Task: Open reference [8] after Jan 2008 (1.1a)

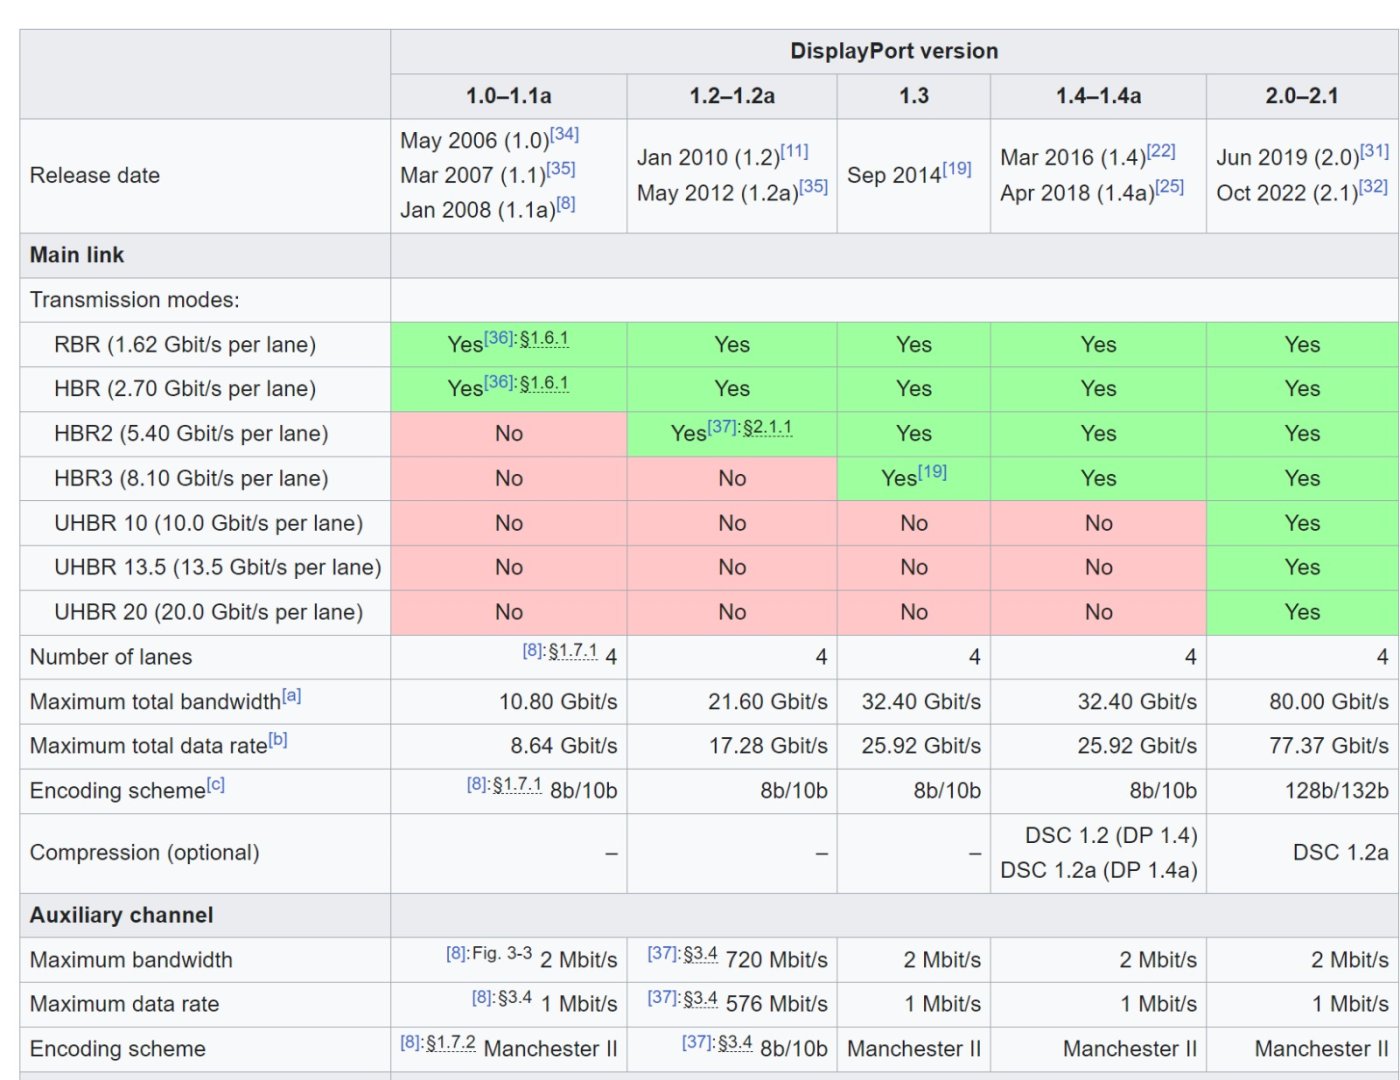Action: pyautogui.click(x=566, y=204)
